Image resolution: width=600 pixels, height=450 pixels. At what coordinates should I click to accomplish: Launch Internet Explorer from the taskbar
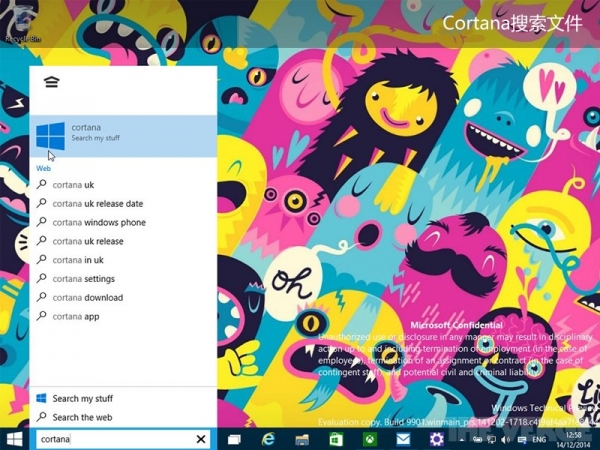(x=268, y=439)
